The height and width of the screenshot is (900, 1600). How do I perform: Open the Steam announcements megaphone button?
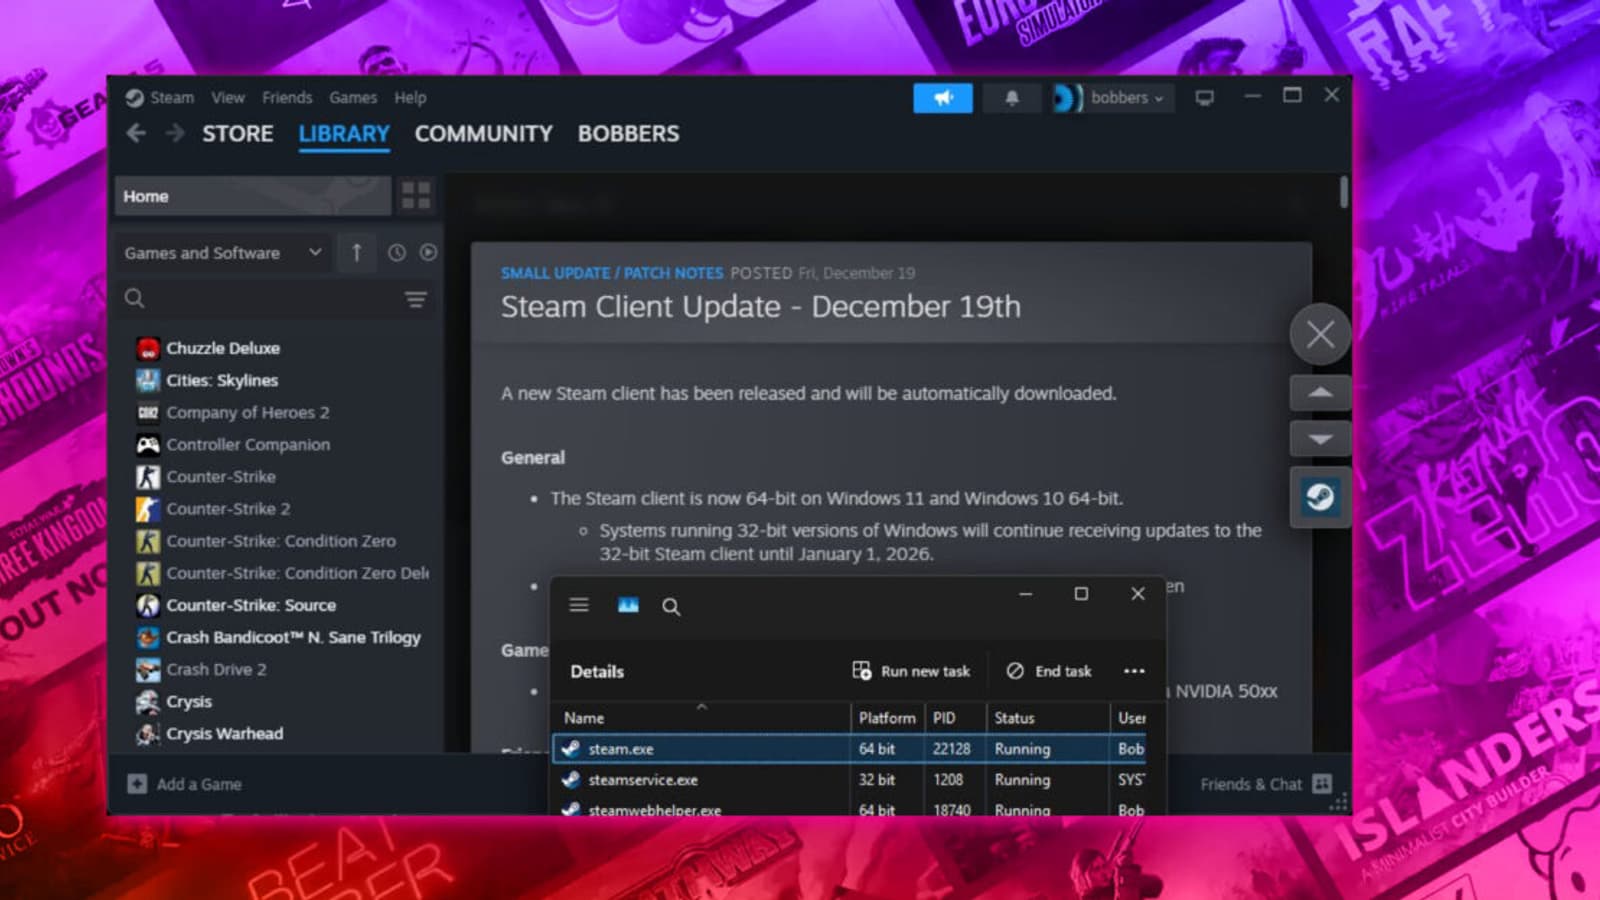(942, 98)
